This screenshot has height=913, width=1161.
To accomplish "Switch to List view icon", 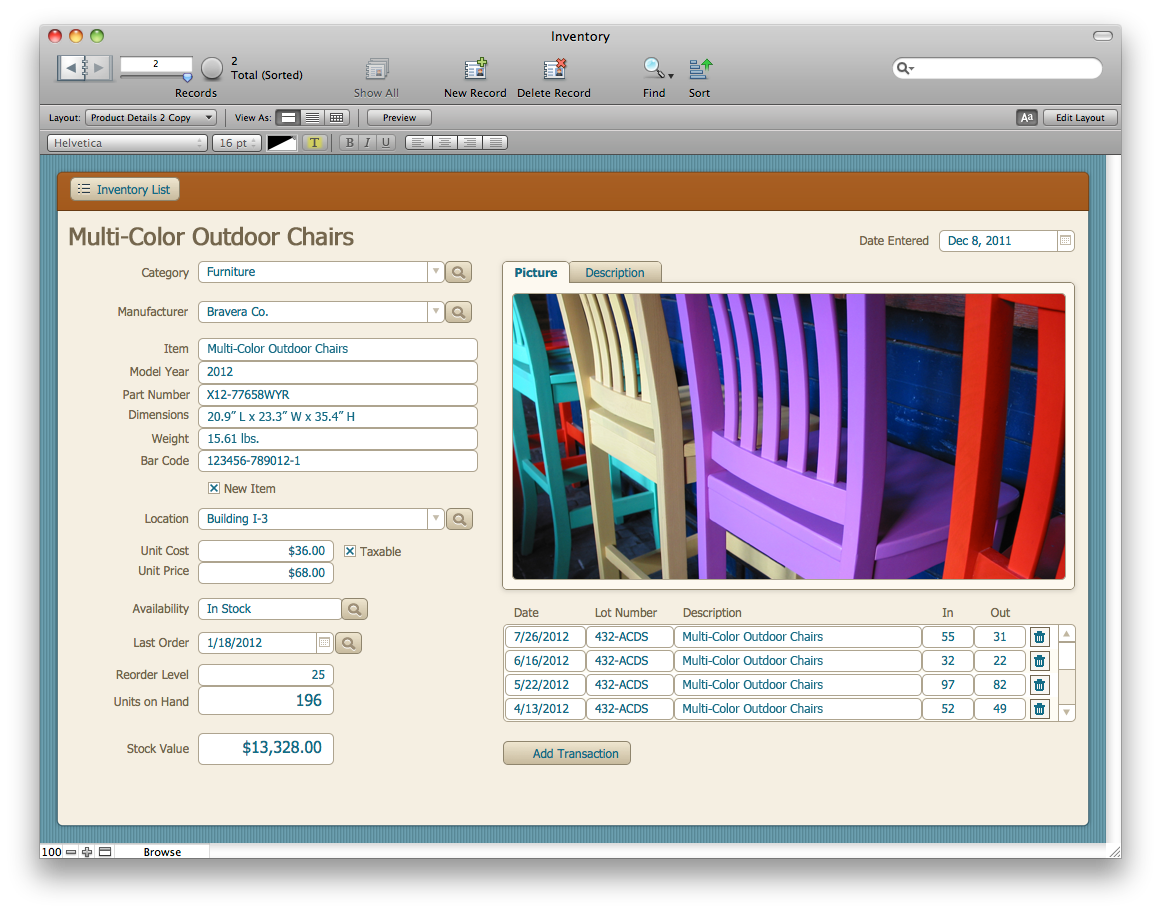I will coord(313,118).
